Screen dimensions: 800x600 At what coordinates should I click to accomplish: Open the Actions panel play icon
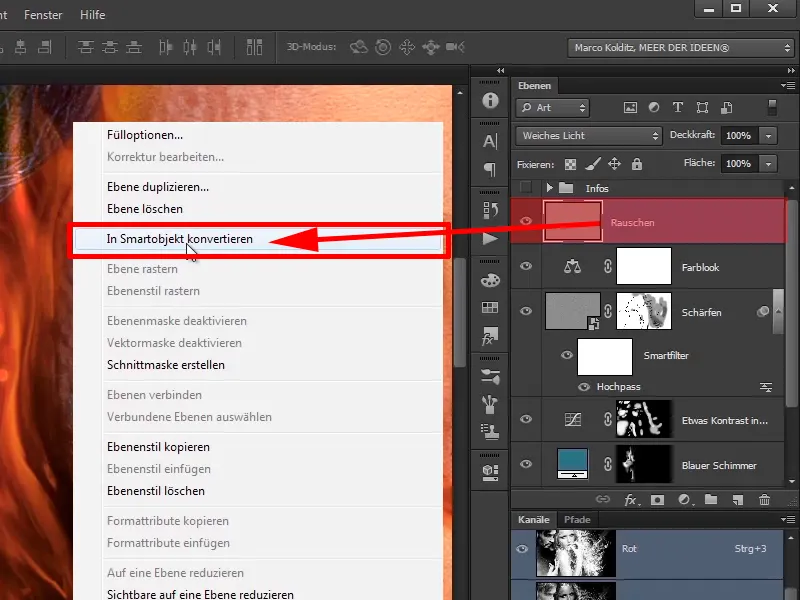click(x=490, y=238)
